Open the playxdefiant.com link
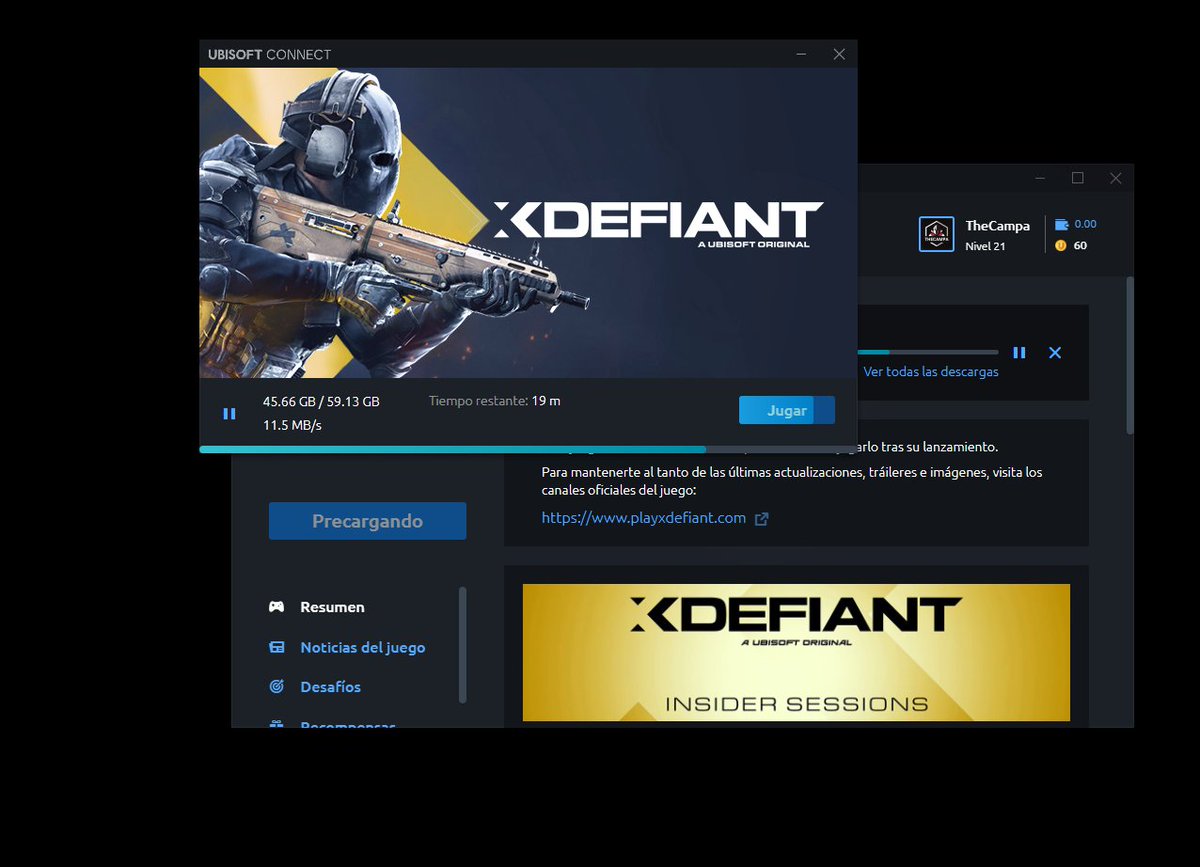Image resolution: width=1200 pixels, height=867 pixels. (644, 518)
